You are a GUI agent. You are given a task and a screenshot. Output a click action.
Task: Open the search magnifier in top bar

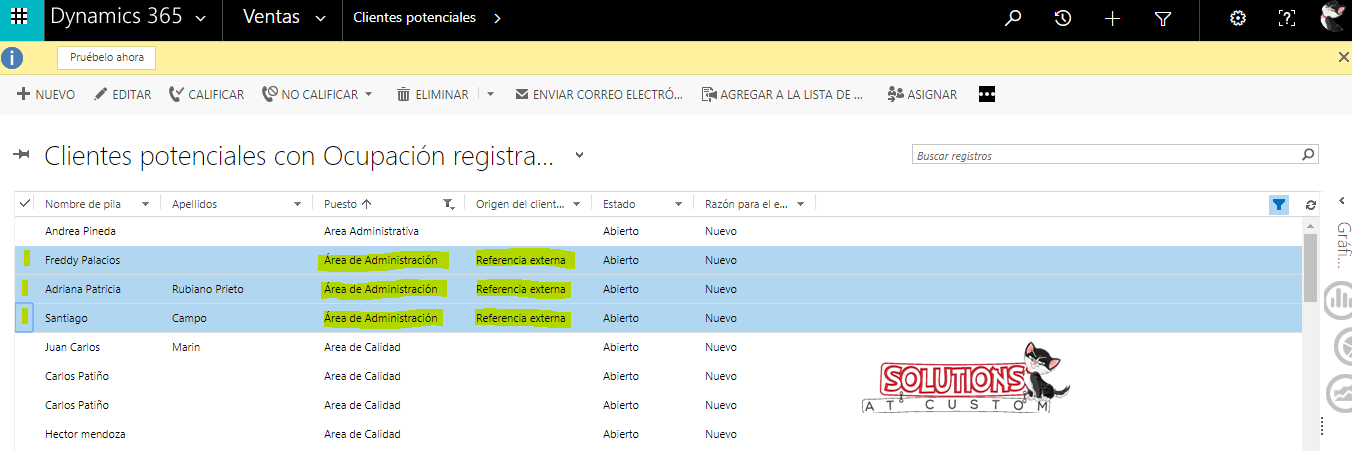pyautogui.click(x=1013, y=18)
